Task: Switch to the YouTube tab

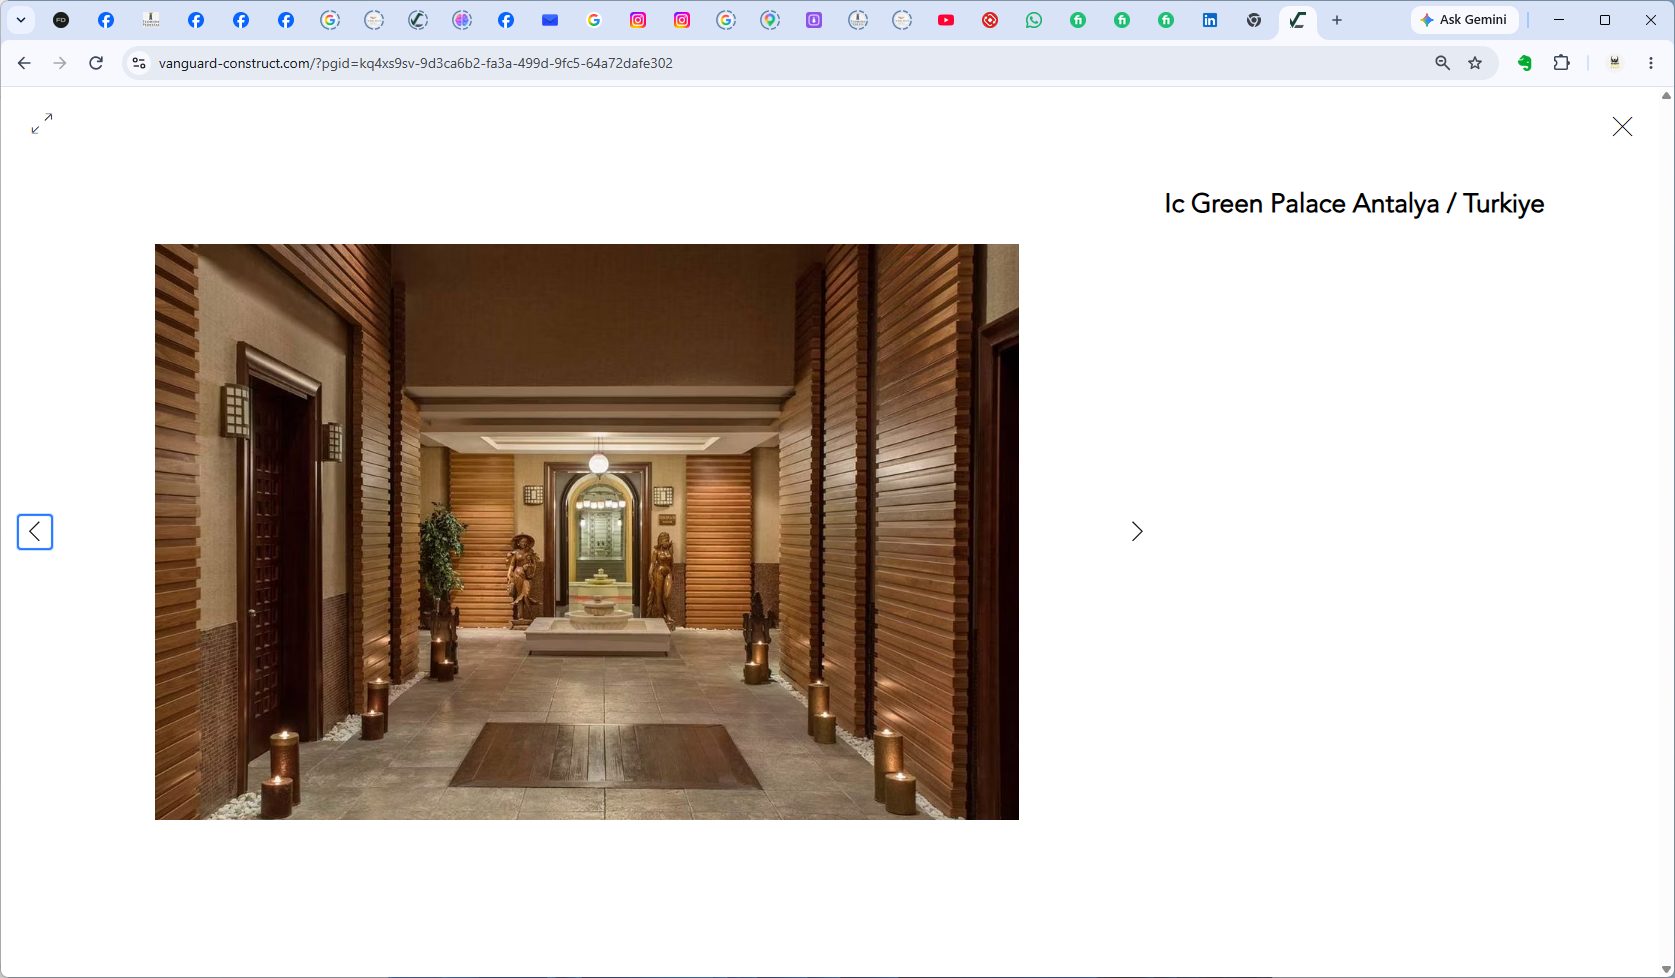Action: coord(946,20)
